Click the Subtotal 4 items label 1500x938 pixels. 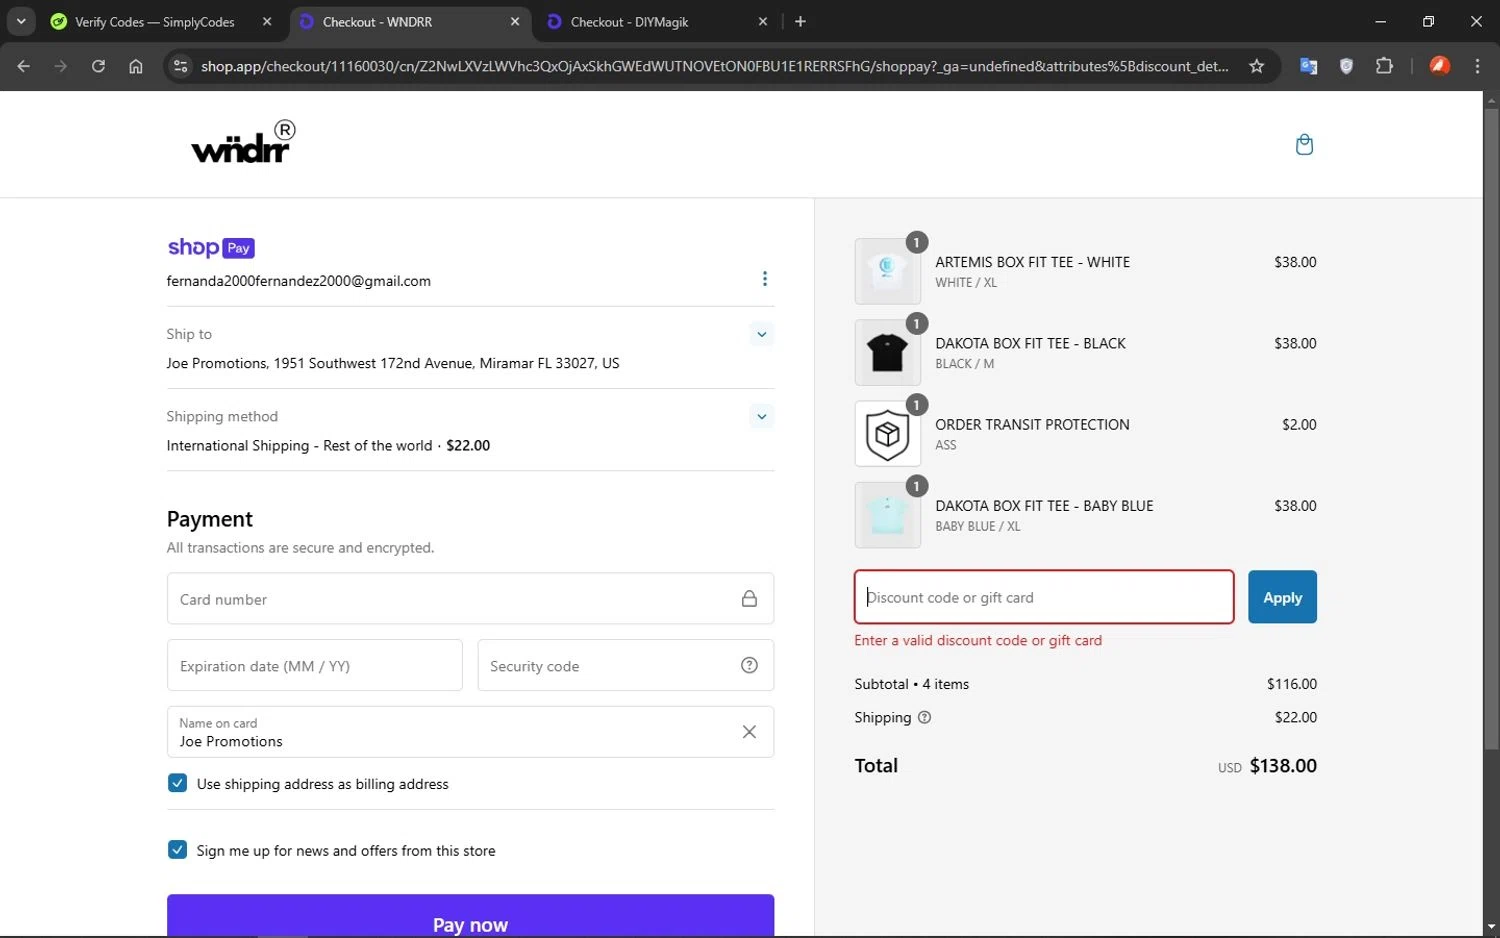tap(911, 684)
